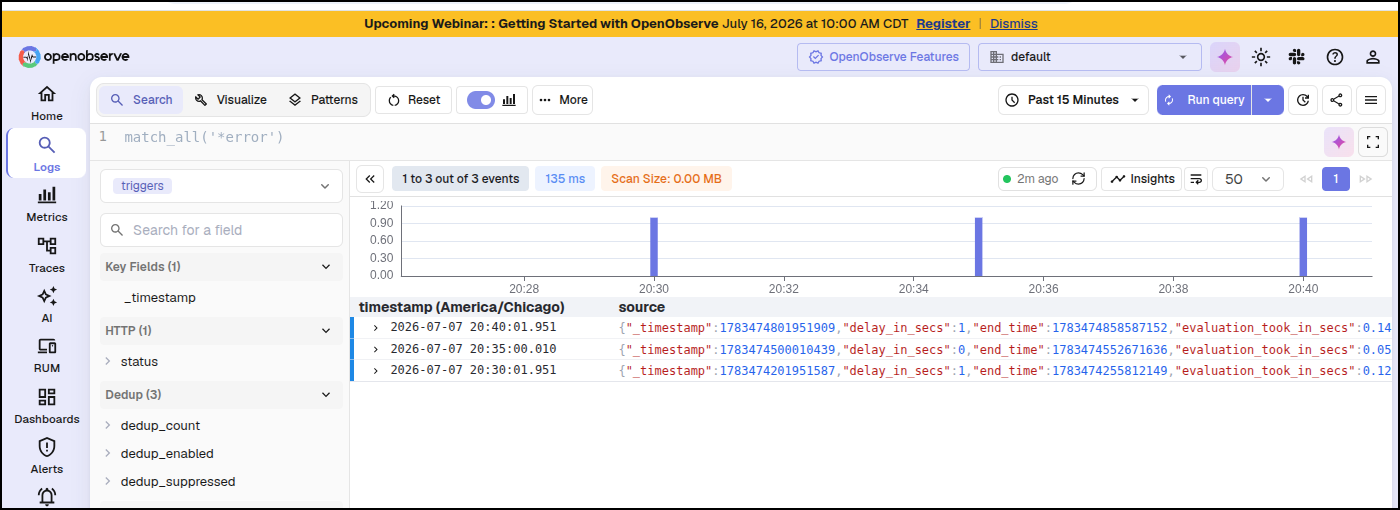Switch to the Patterns tab

[x=323, y=100]
